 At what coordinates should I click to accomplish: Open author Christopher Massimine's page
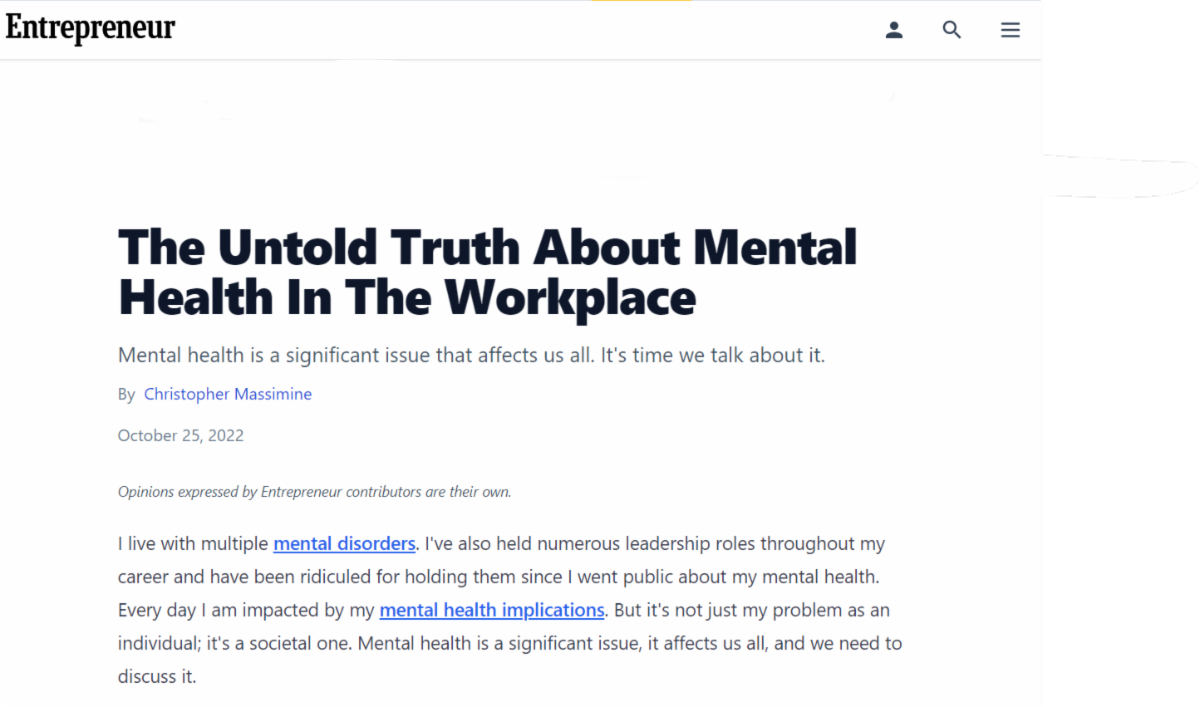[x=228, y=394]
